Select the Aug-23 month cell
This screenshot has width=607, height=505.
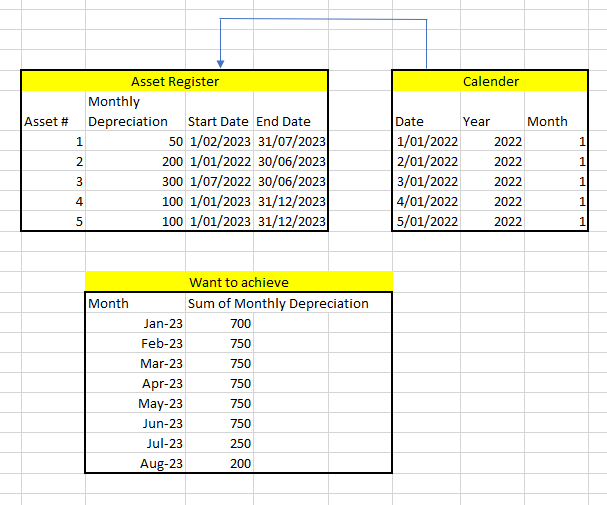point(135,463)
